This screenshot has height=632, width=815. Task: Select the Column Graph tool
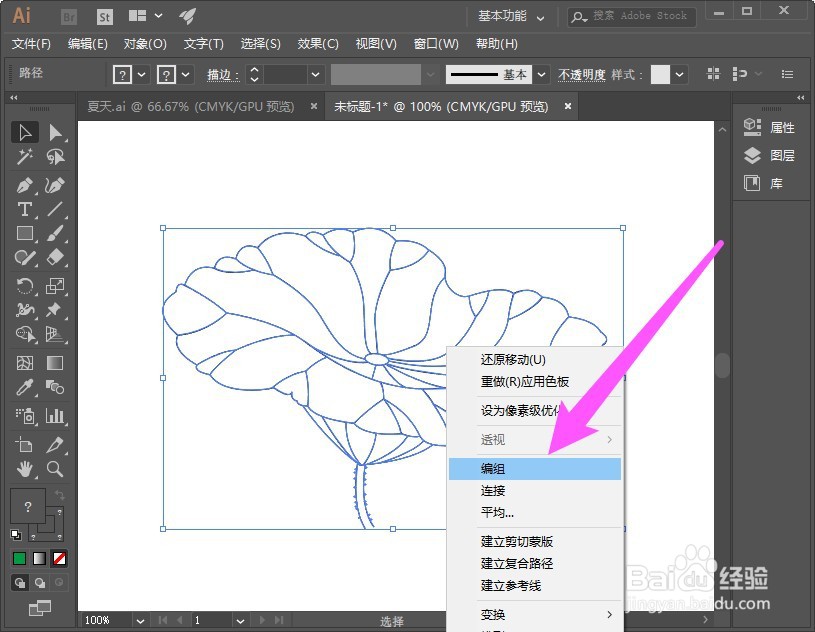click(x=55, y=416)
